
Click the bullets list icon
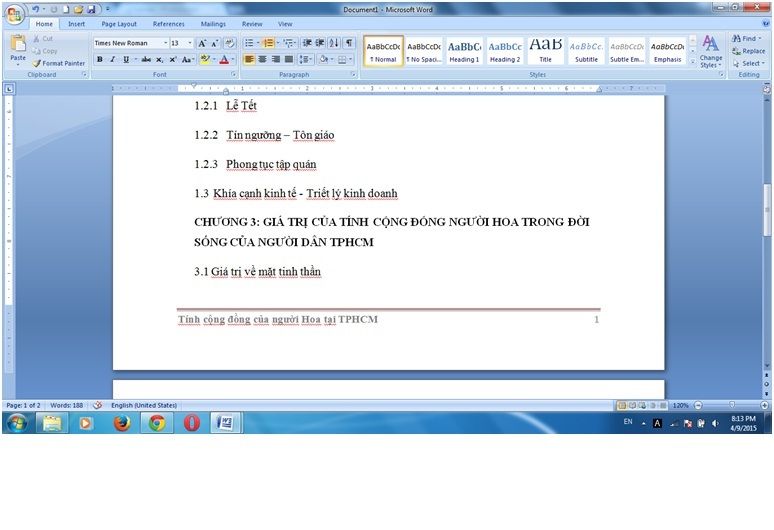point(249,43)
